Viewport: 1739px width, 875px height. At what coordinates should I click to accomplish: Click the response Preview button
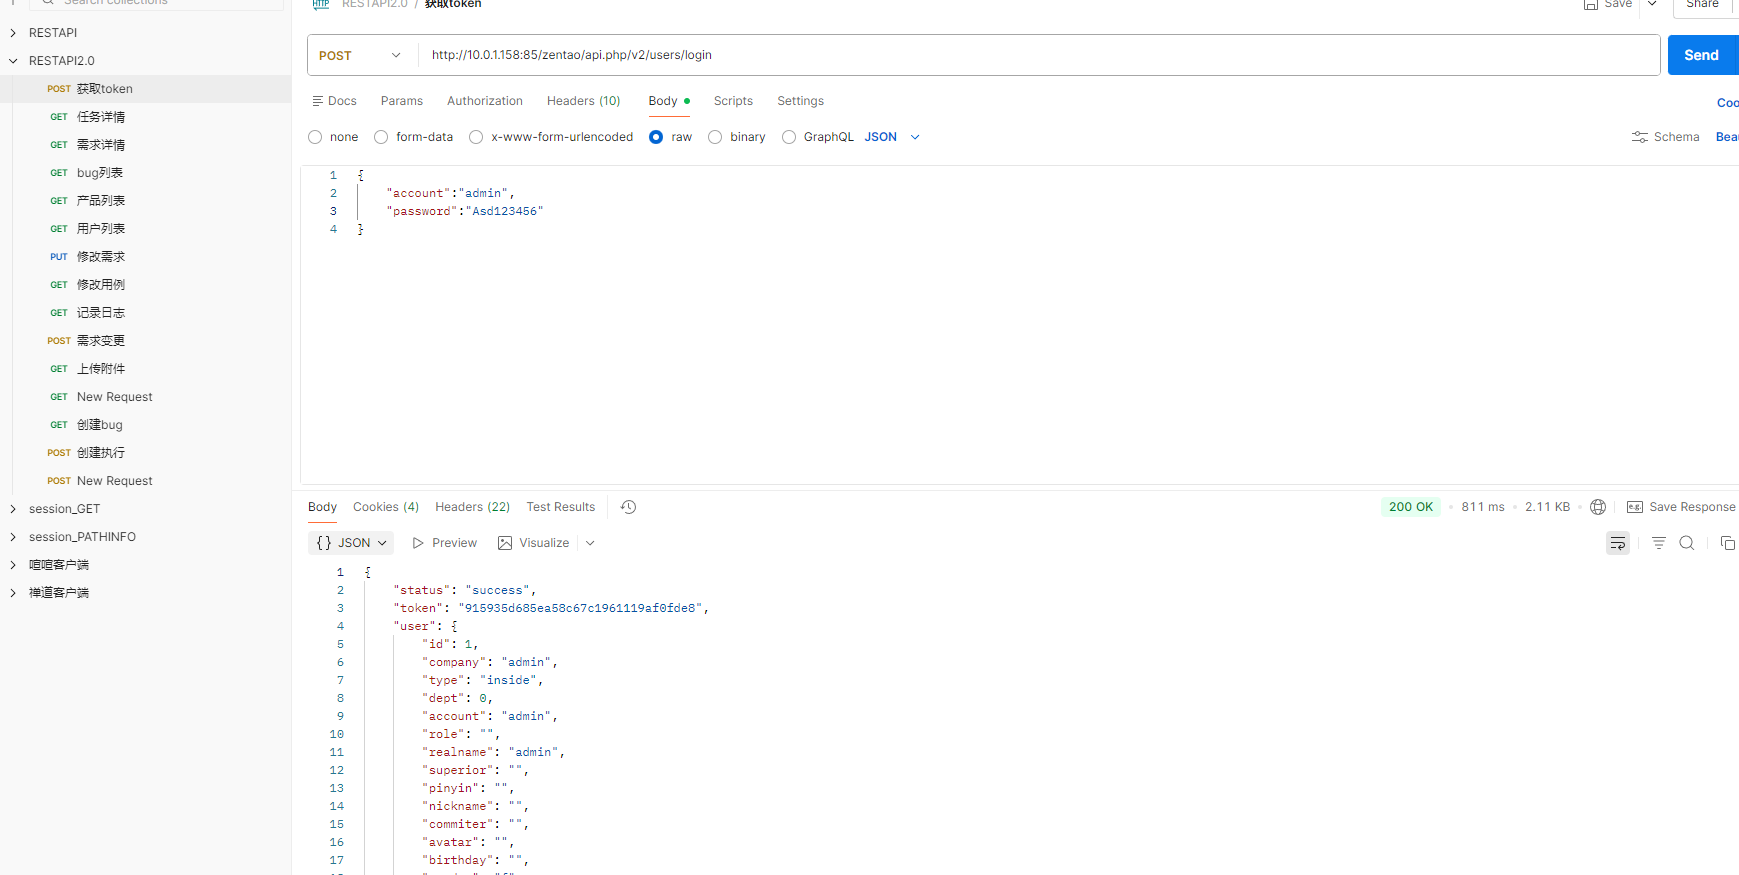click(x=444, y=543)
